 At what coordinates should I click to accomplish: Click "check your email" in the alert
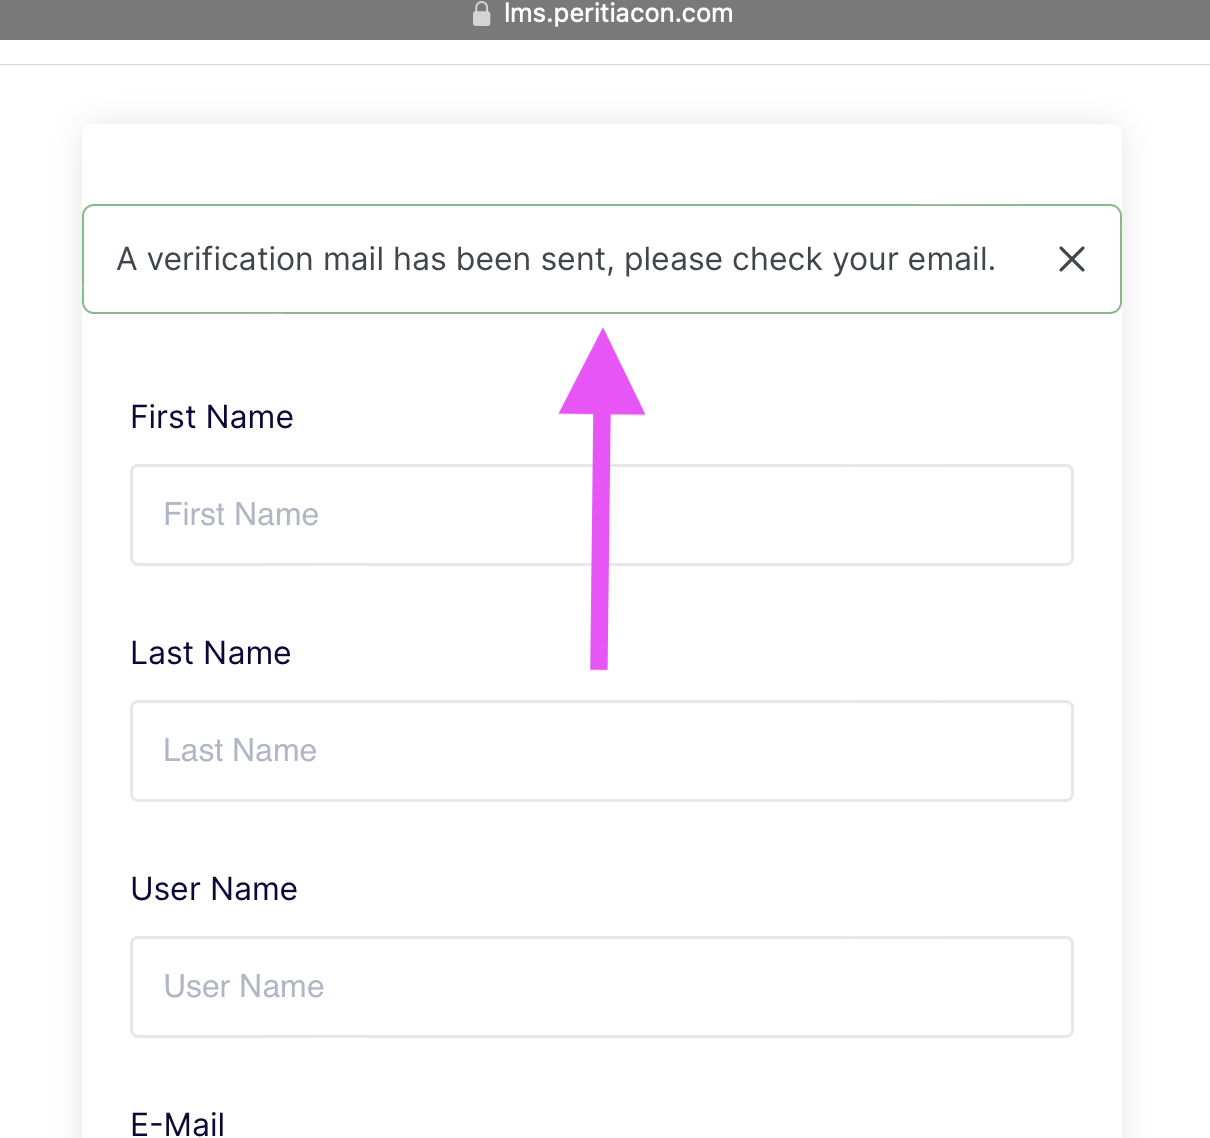pos(864,260)
